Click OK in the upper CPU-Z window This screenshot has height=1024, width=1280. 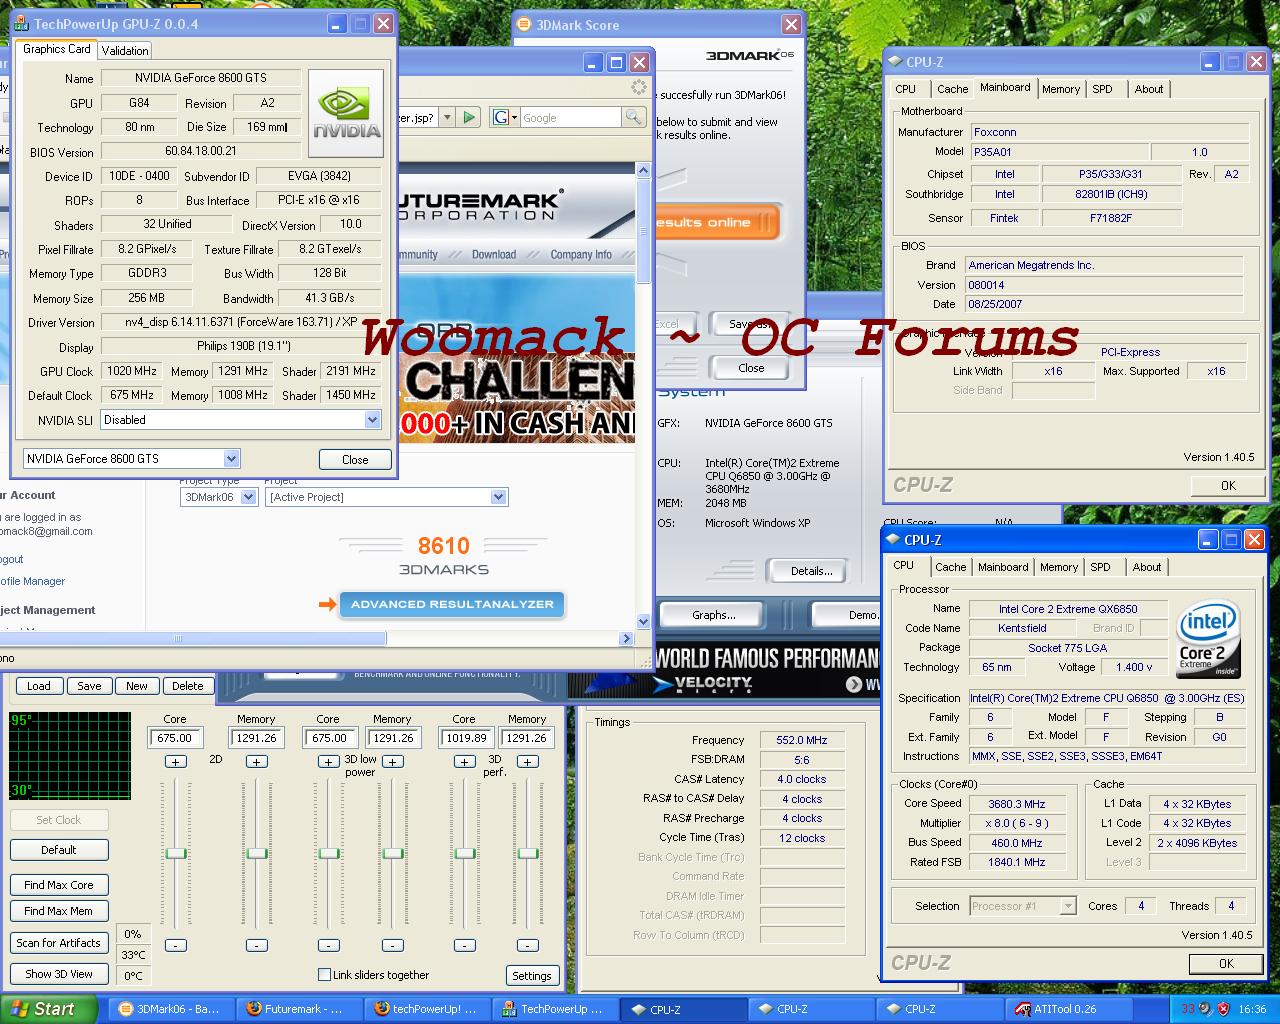click(x=1228, y=486)
